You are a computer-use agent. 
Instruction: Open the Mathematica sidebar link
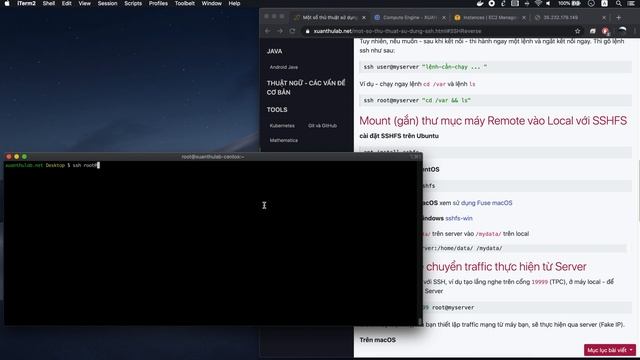click(284, 140)
